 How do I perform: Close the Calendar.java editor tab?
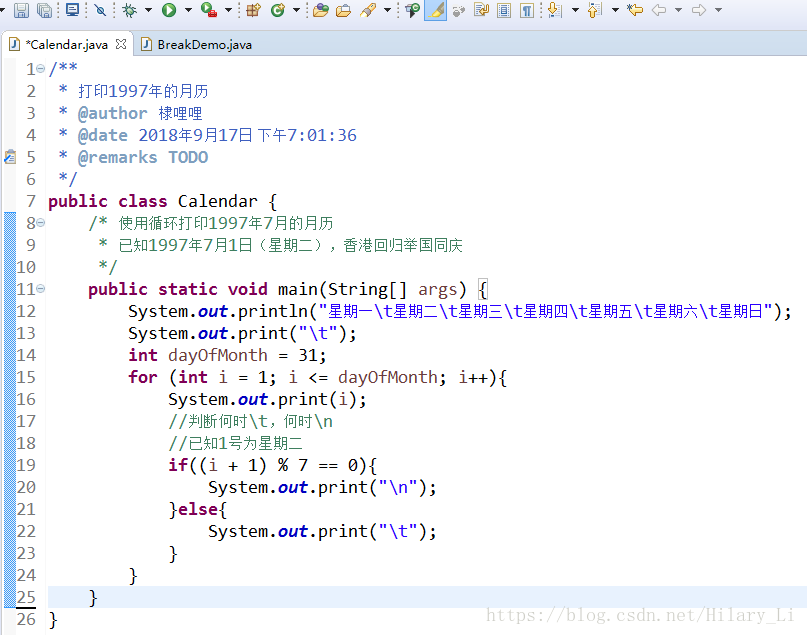coord(121,44)
